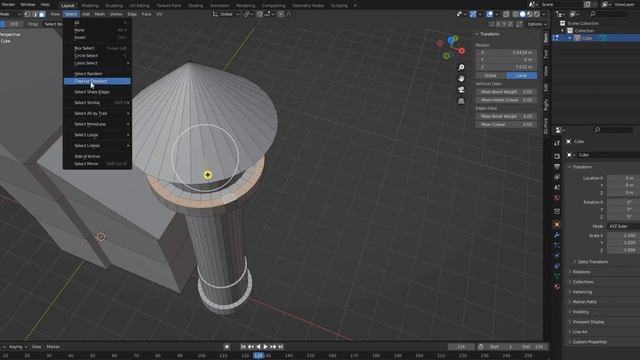Viewport: 640px width, 360px height.
Task: Choose Circle Select in the Select menu
Action: [x=97, y=56]
